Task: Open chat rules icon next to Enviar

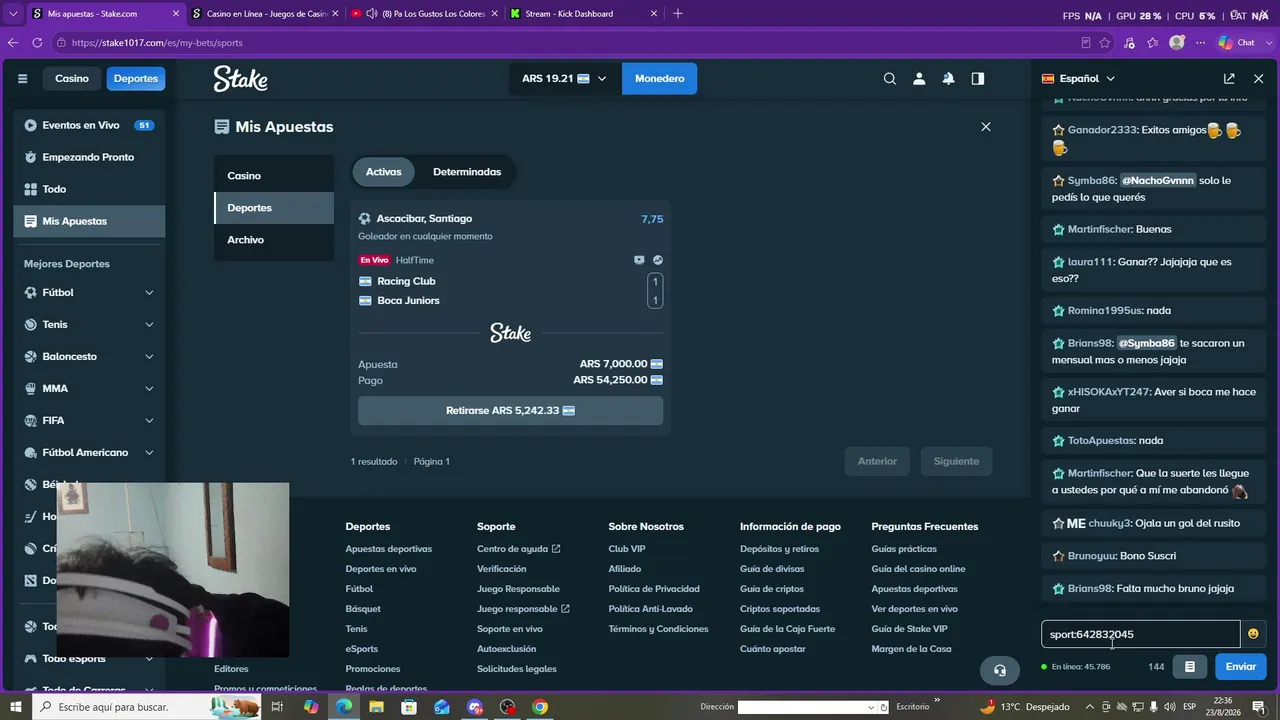Action: tap(1189, 667)
